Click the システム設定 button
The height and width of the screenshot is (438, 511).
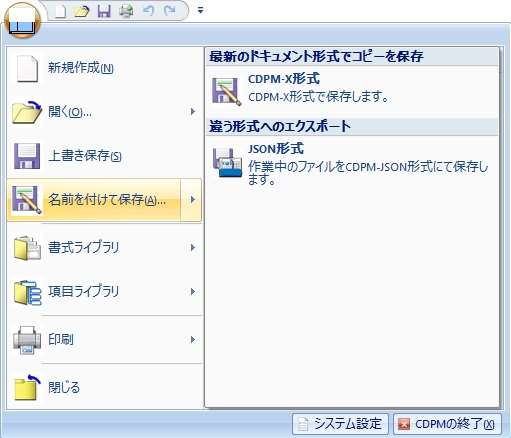tap(340, 424)
